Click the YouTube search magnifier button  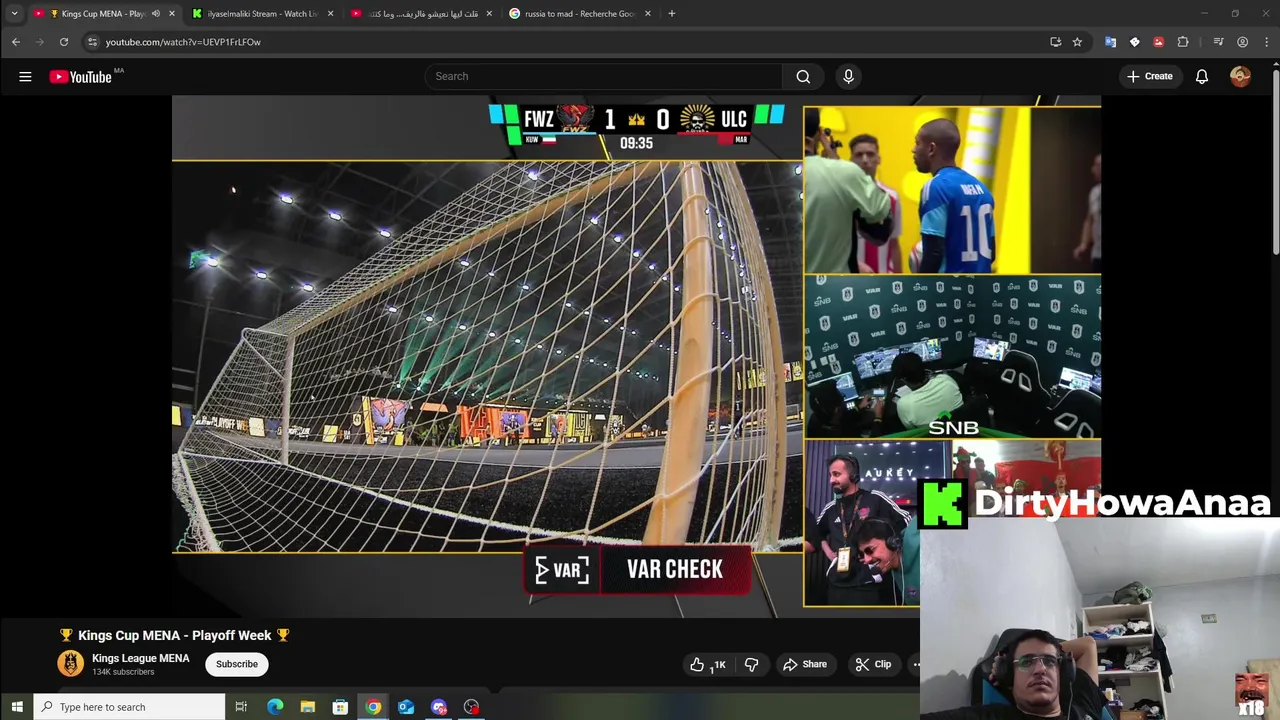(x=803, y=76)
